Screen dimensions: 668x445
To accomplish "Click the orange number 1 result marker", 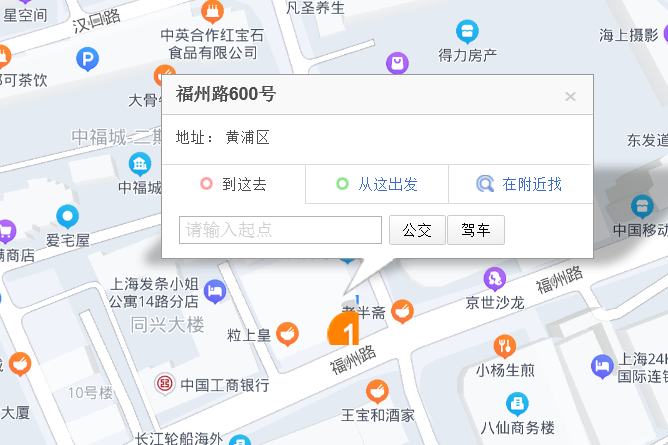I will (343, 329).
